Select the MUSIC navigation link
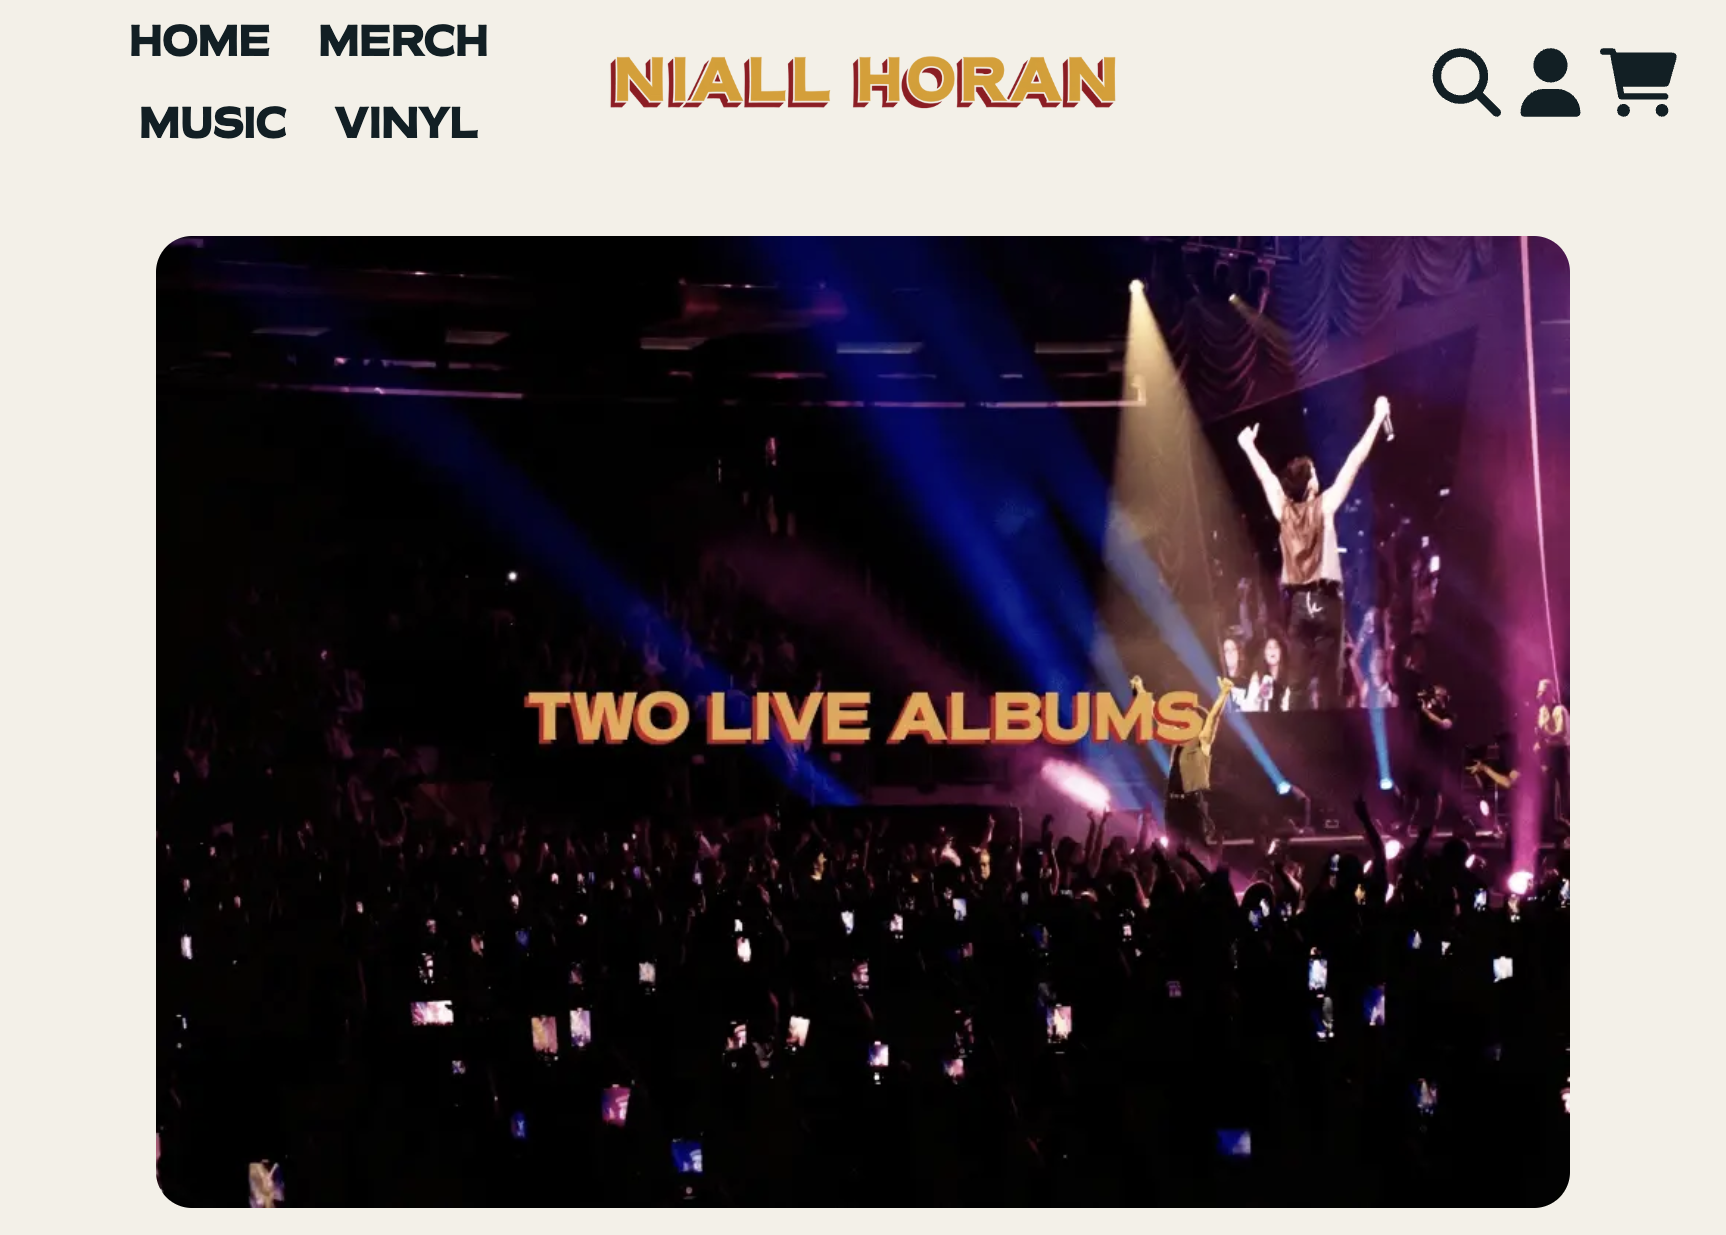 tap(213, 123)
